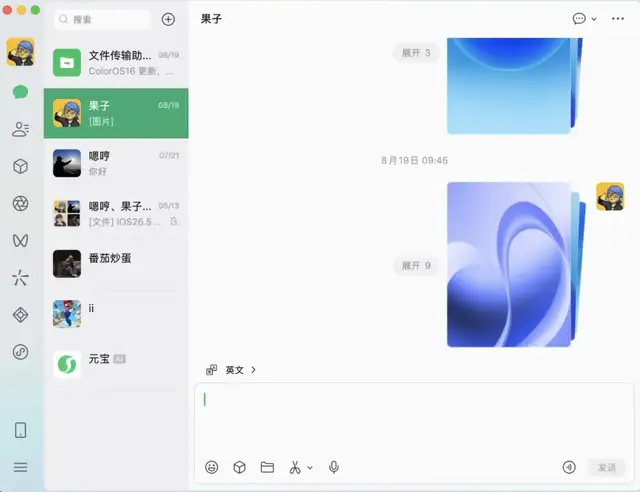The width and height of the screenshot is (640, 492).
Task: Click the sender avatar beside the purple image
Action: (x=610, y=196)
